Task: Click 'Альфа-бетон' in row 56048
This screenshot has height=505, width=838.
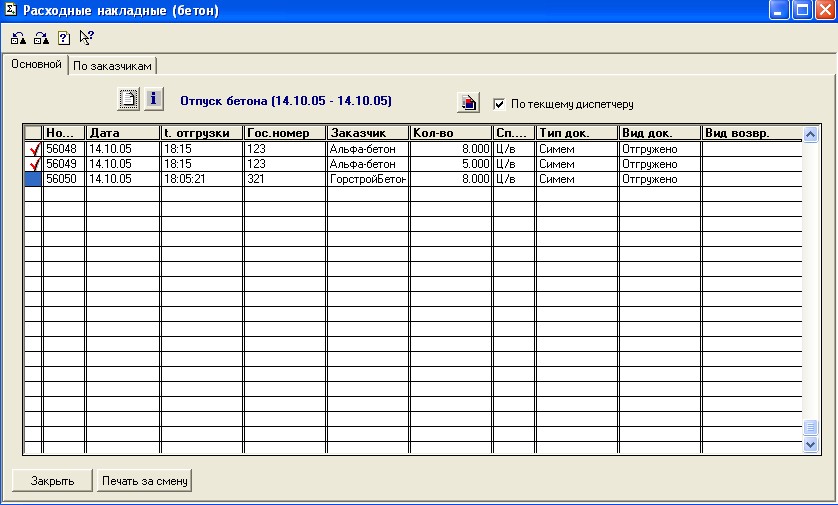Action: tap(368, 149)
